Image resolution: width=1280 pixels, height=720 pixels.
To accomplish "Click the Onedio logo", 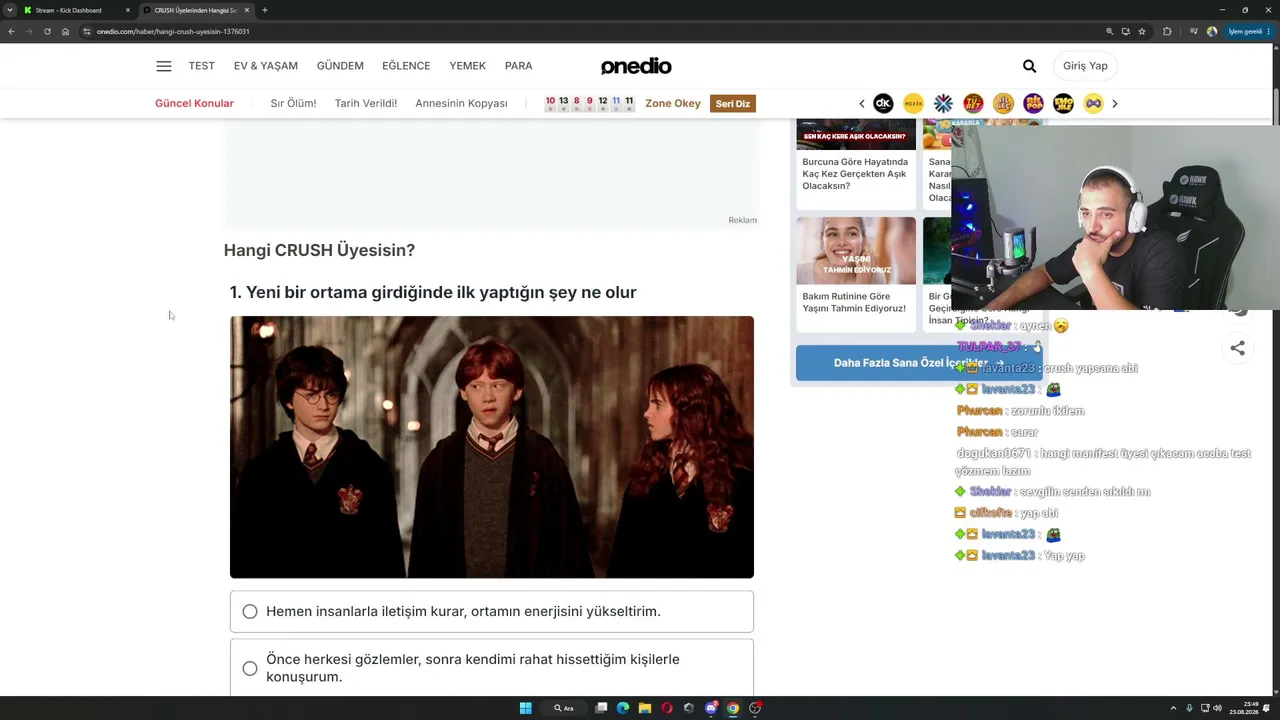I will (636, 66).
